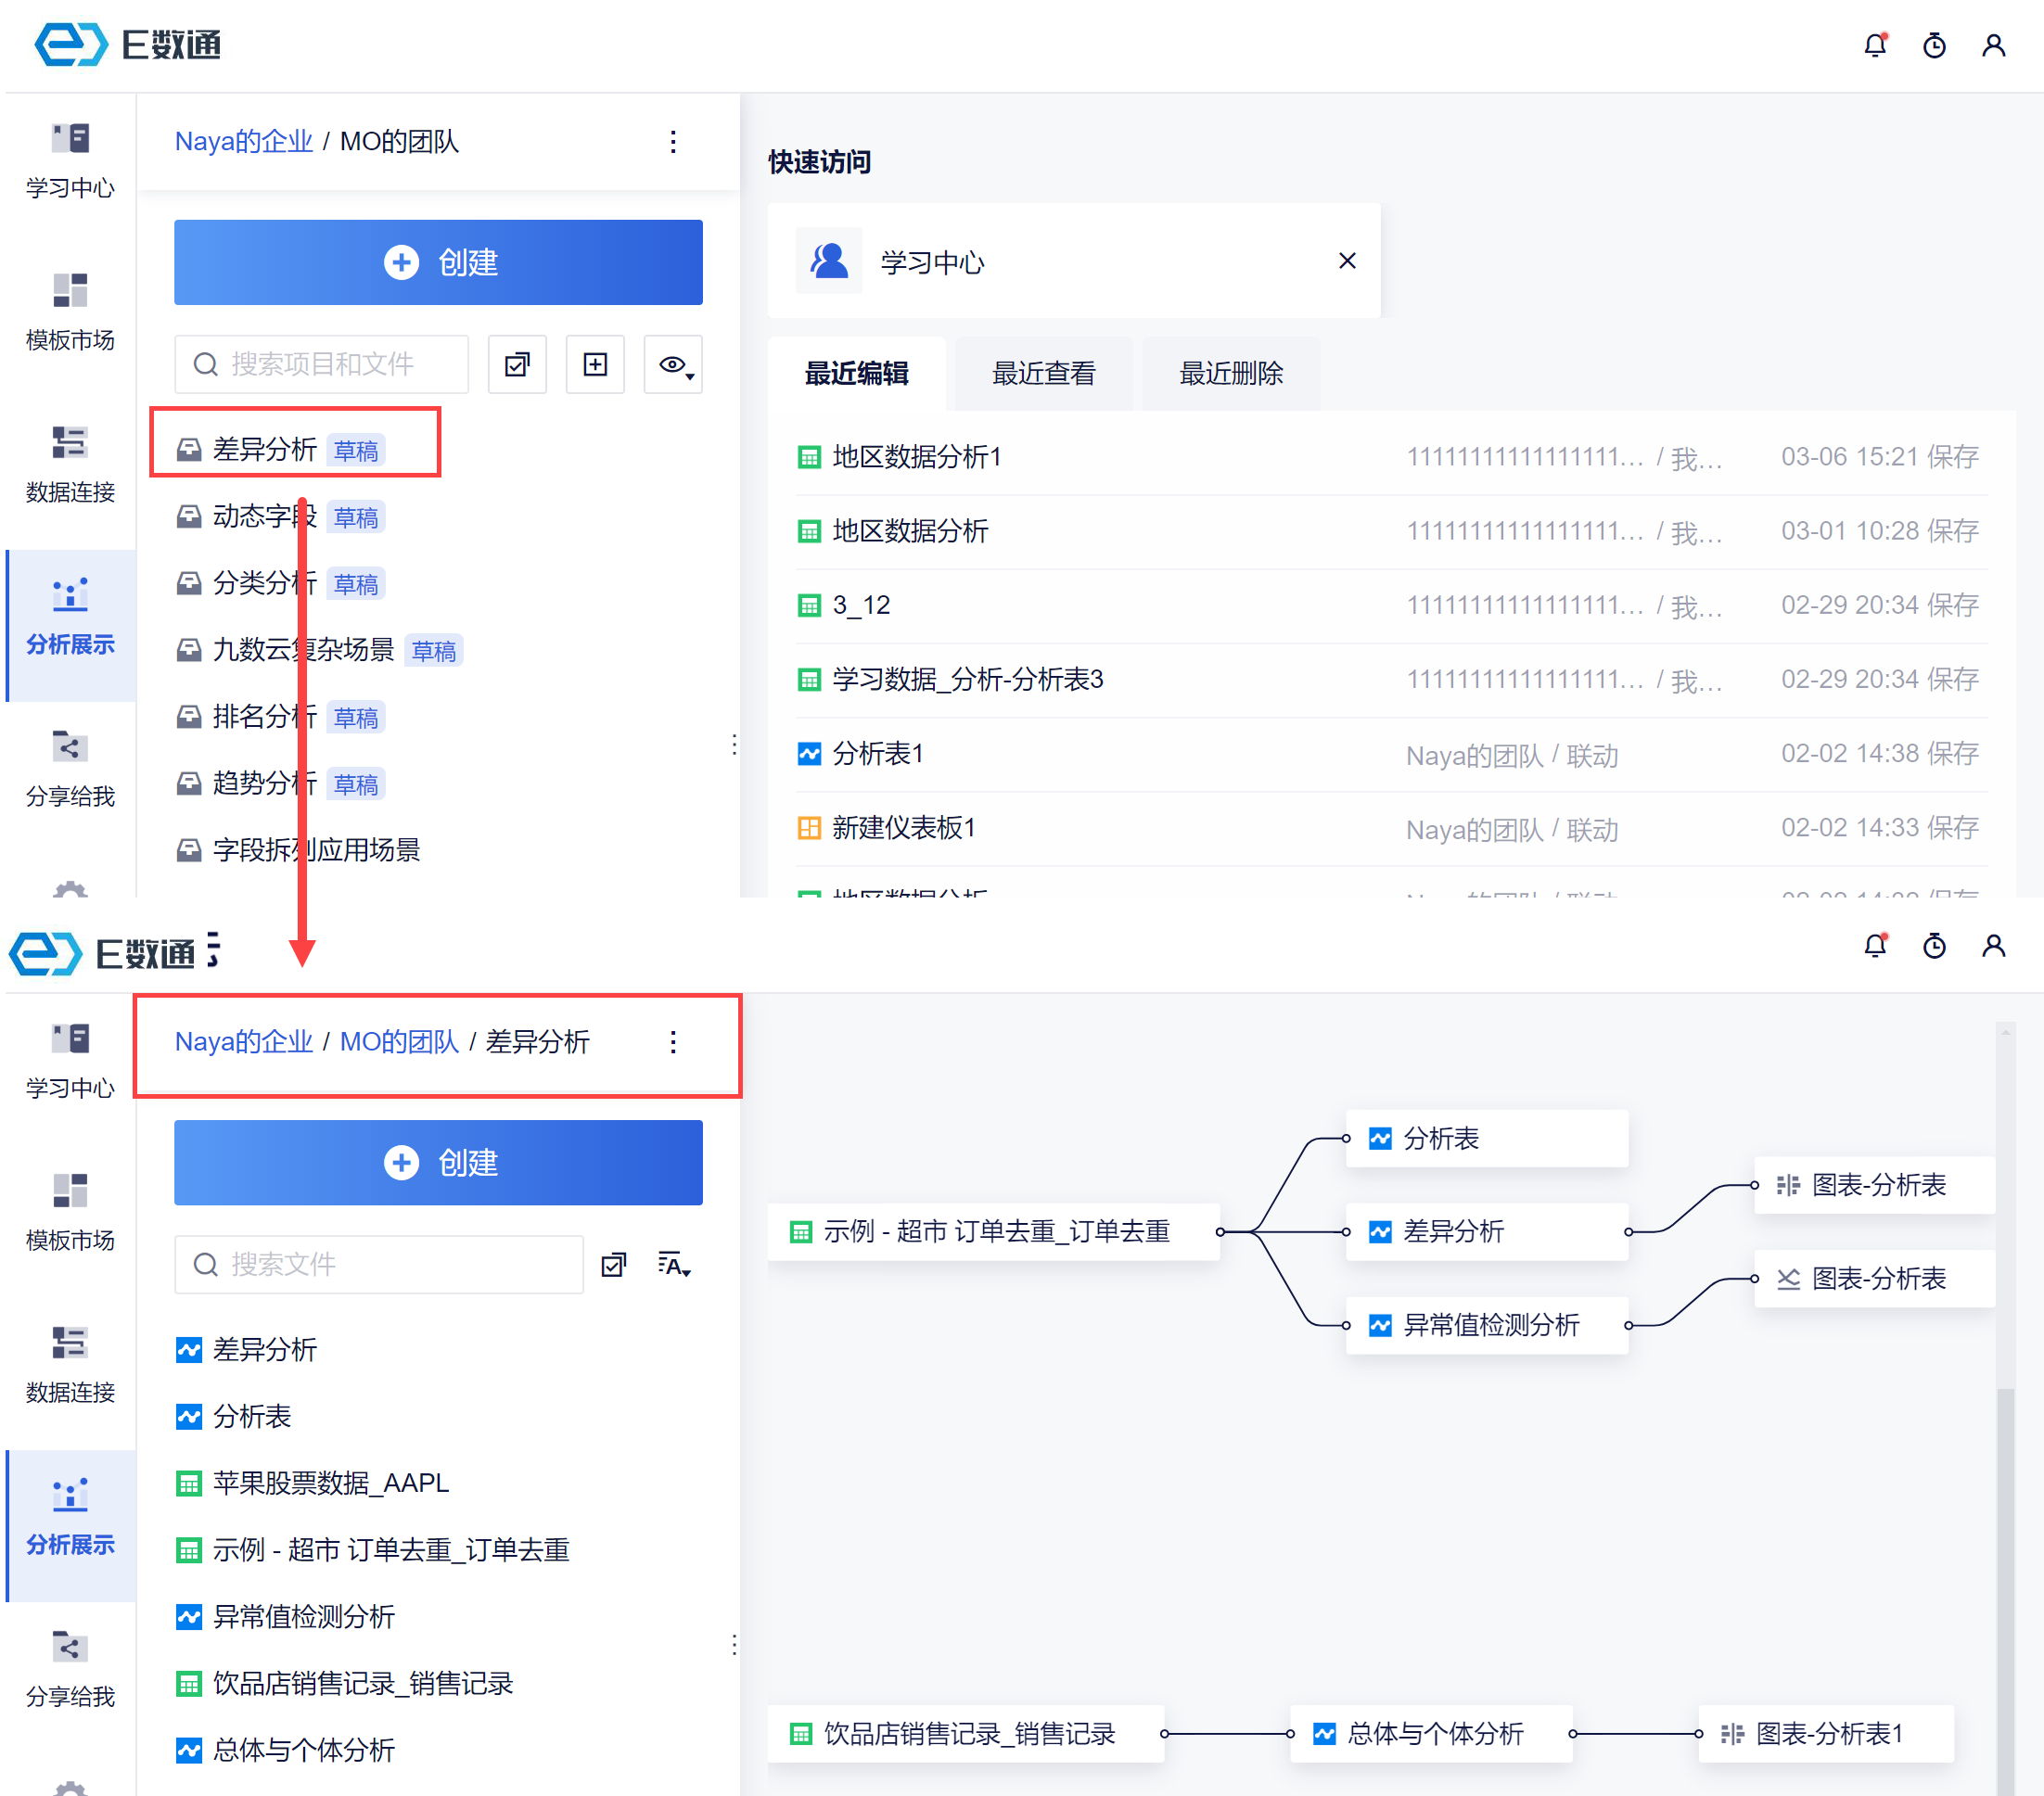Open the Naya的企业 breadcrumb link
Screen dimensions: 2044x1796
coord(243,141)
